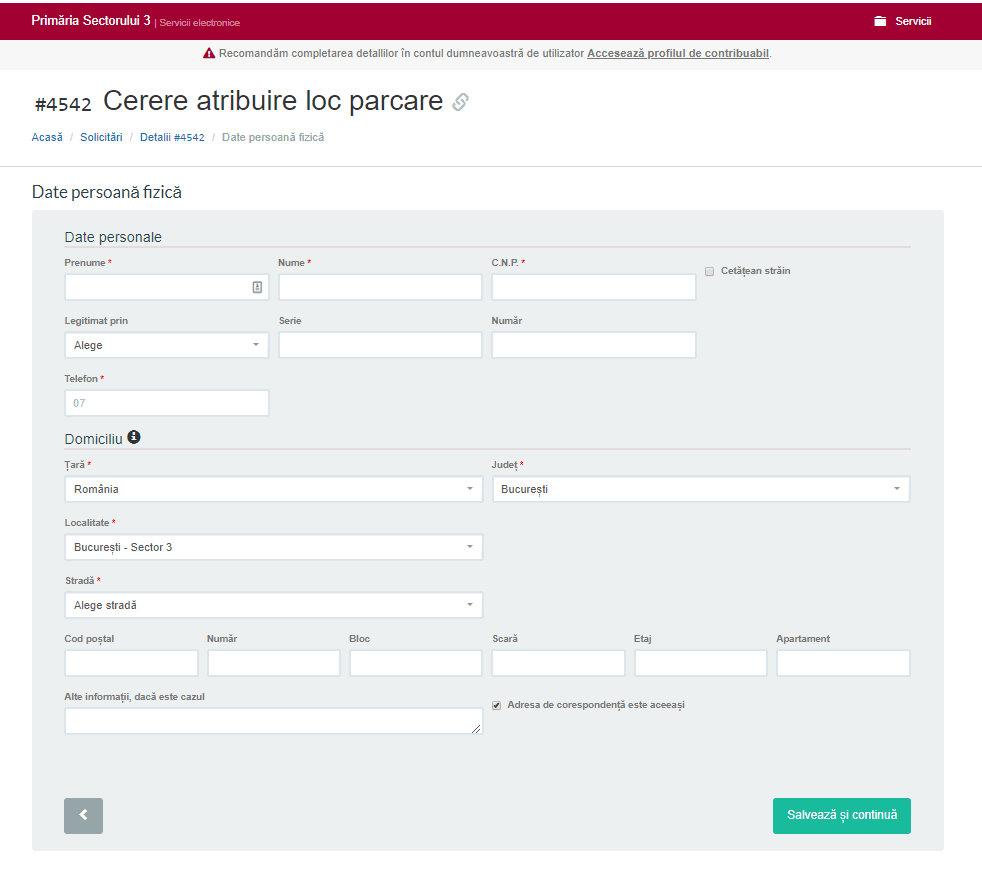Open Accesează profilul de contribuabil link
The image size is (982, 876).
(677, 53)
